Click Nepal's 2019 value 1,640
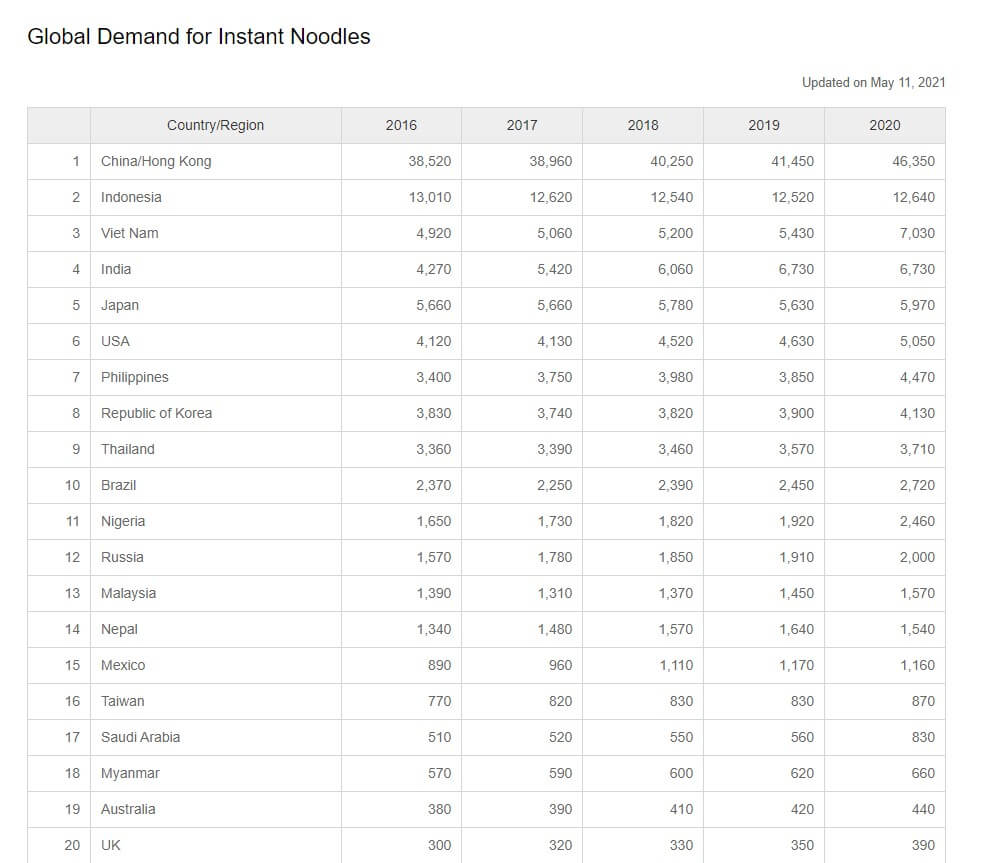 (x=796, y=629)
